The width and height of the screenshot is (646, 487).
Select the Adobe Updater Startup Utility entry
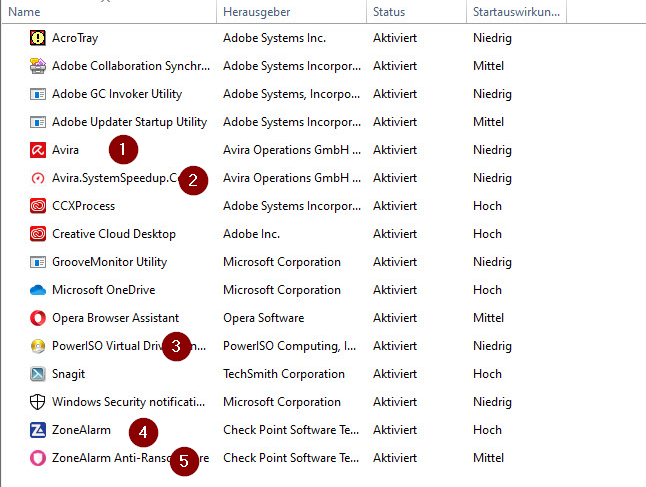[129, 122]
